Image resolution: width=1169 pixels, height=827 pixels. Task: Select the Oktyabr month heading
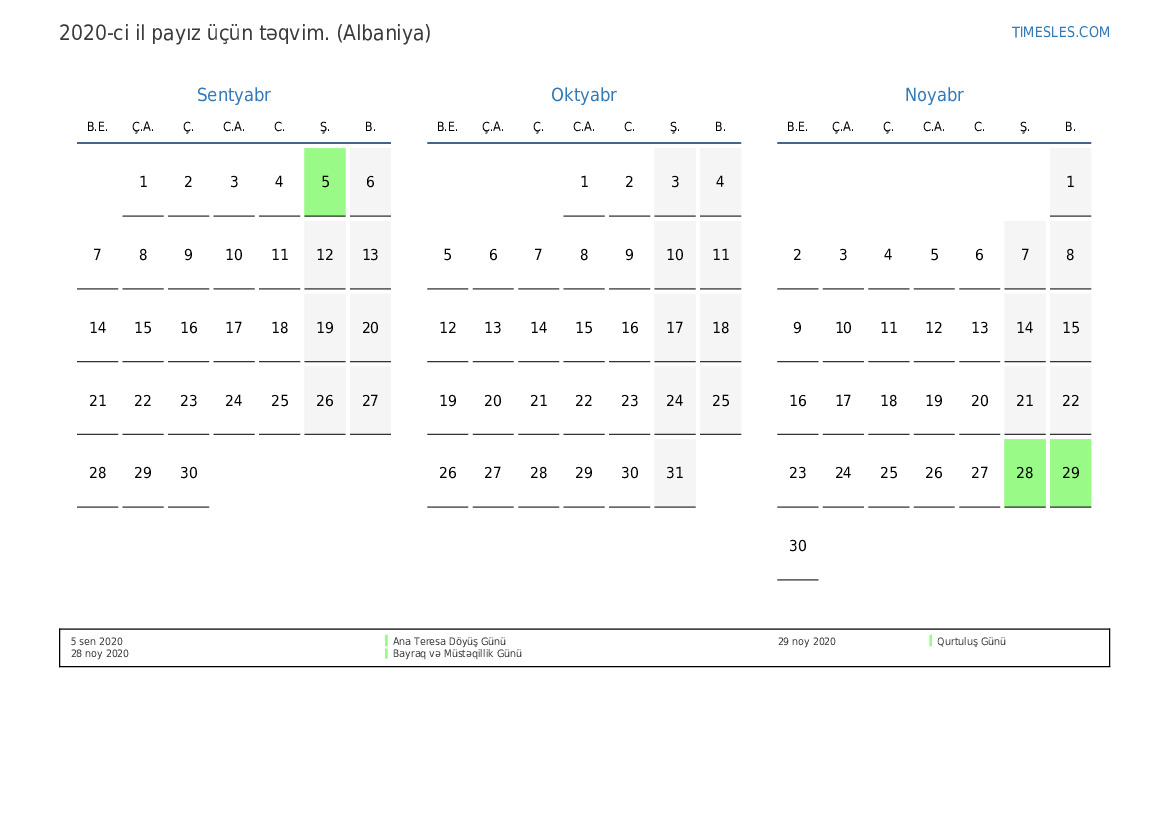(x=583, y=95)
